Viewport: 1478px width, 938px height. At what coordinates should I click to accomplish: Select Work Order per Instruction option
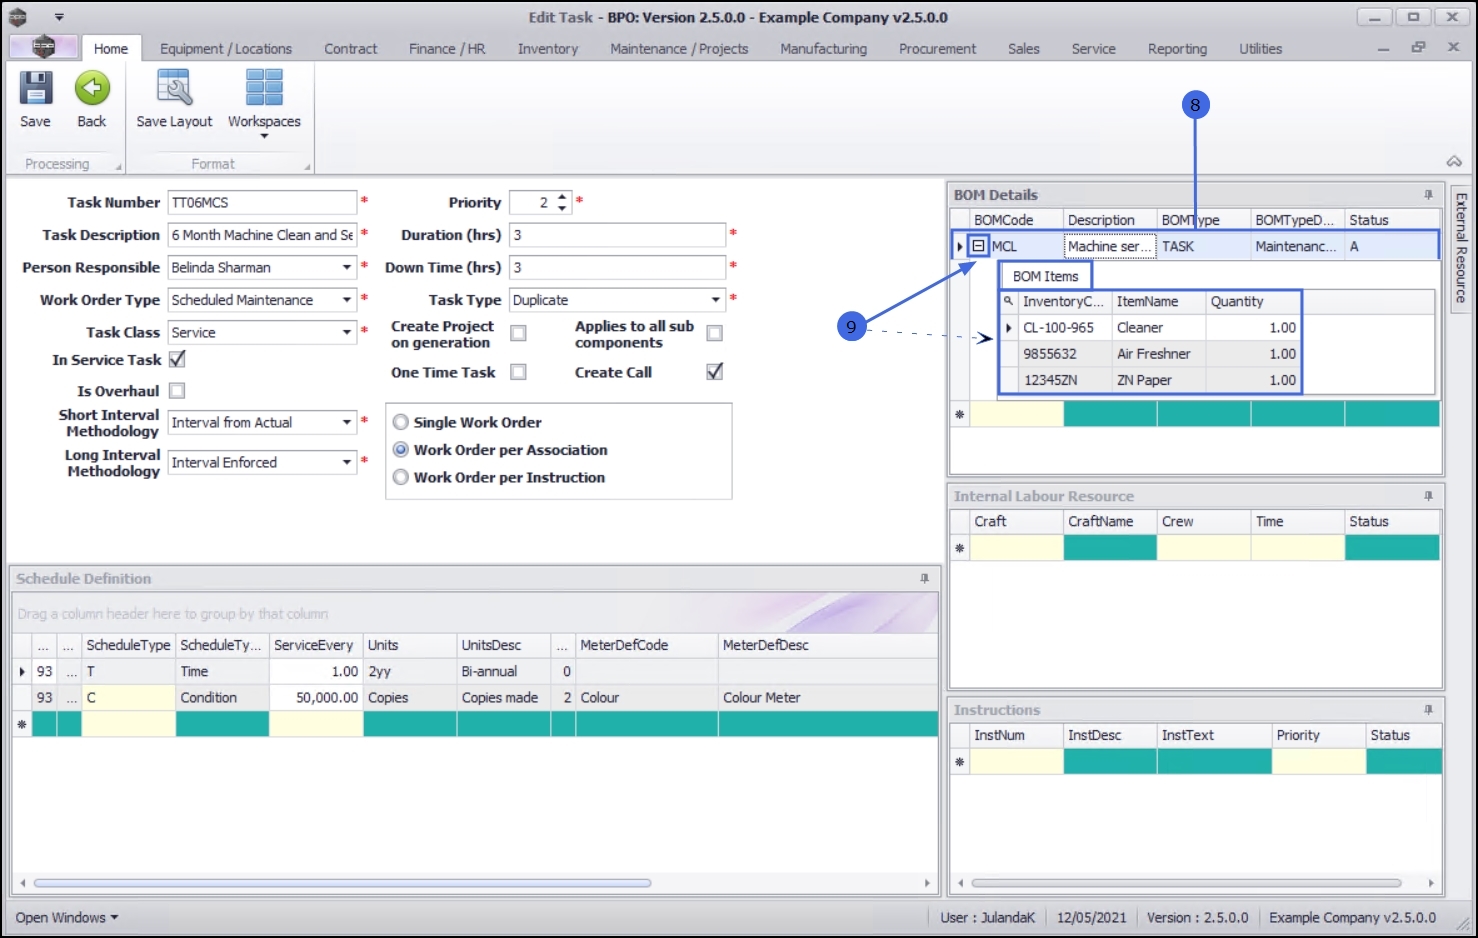tap(401, 477)
